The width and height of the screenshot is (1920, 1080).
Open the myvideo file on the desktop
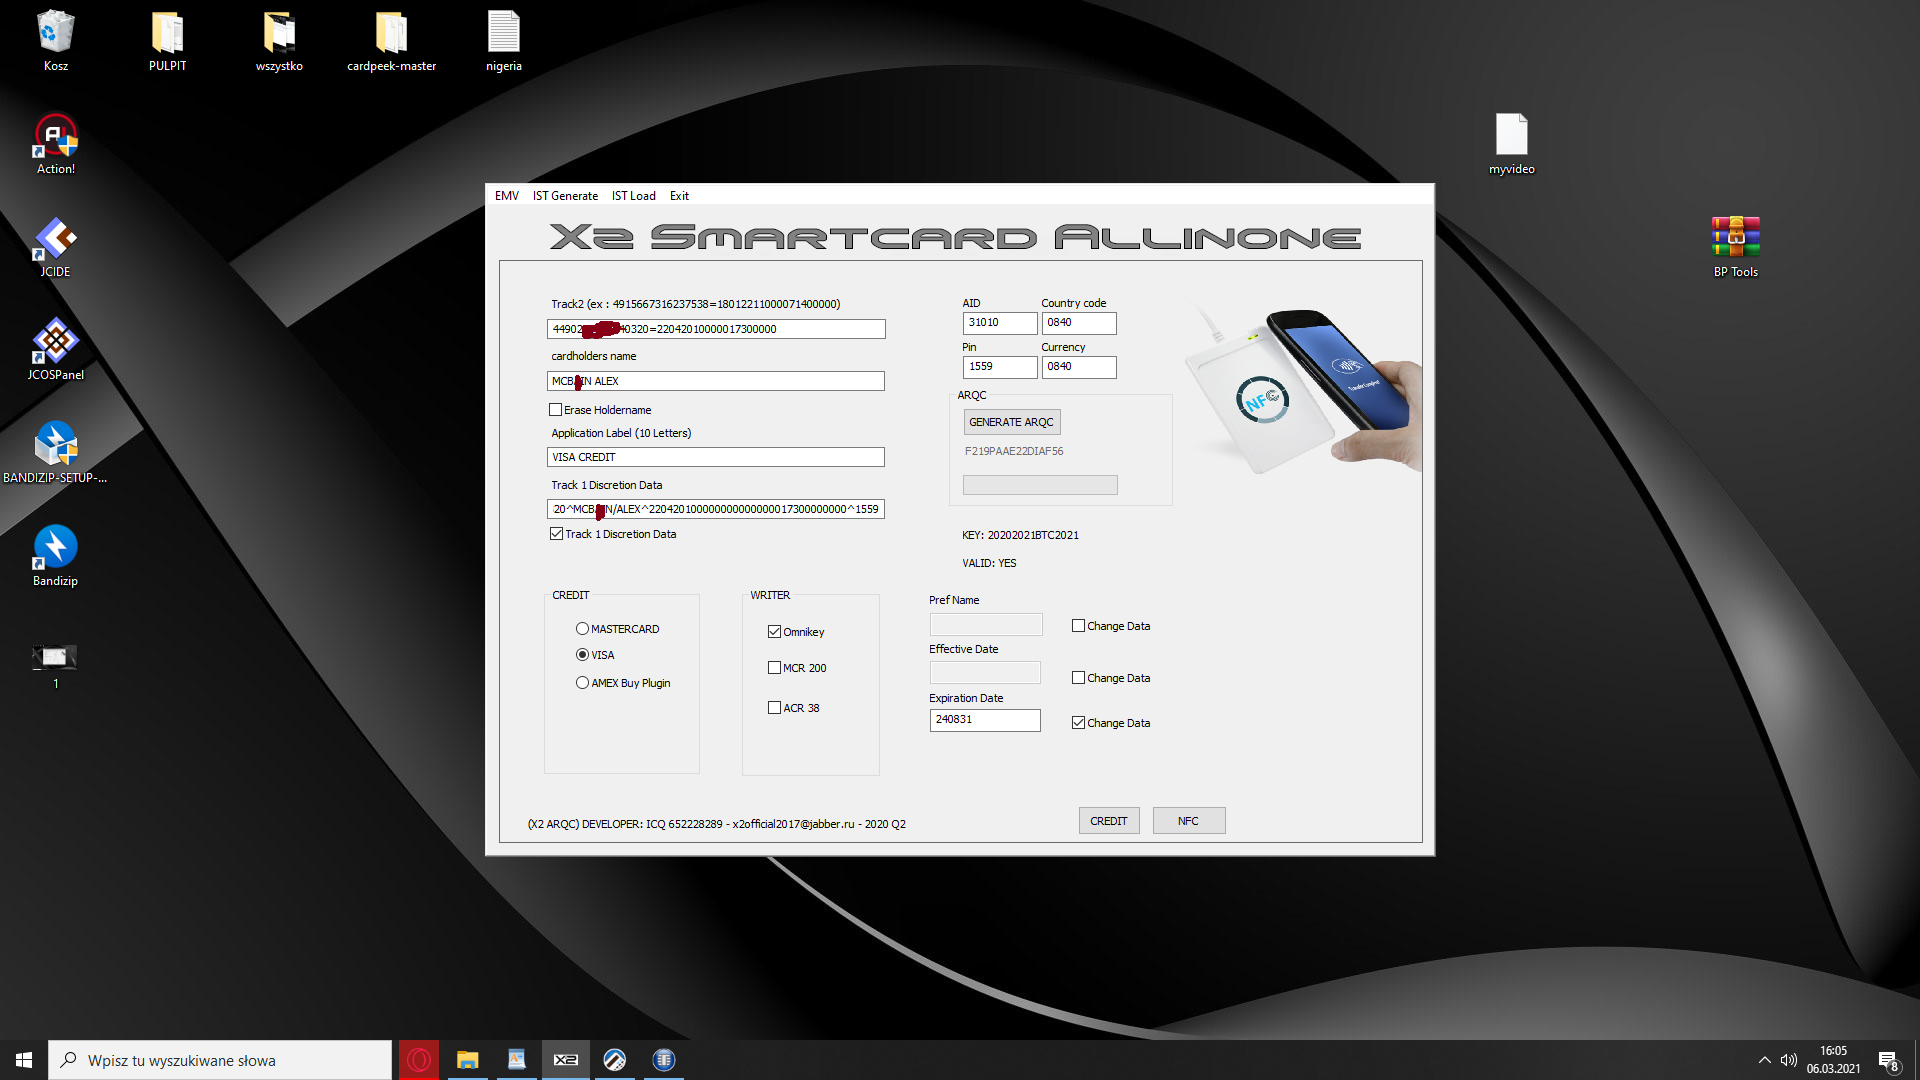click(x=1511, y=135)
